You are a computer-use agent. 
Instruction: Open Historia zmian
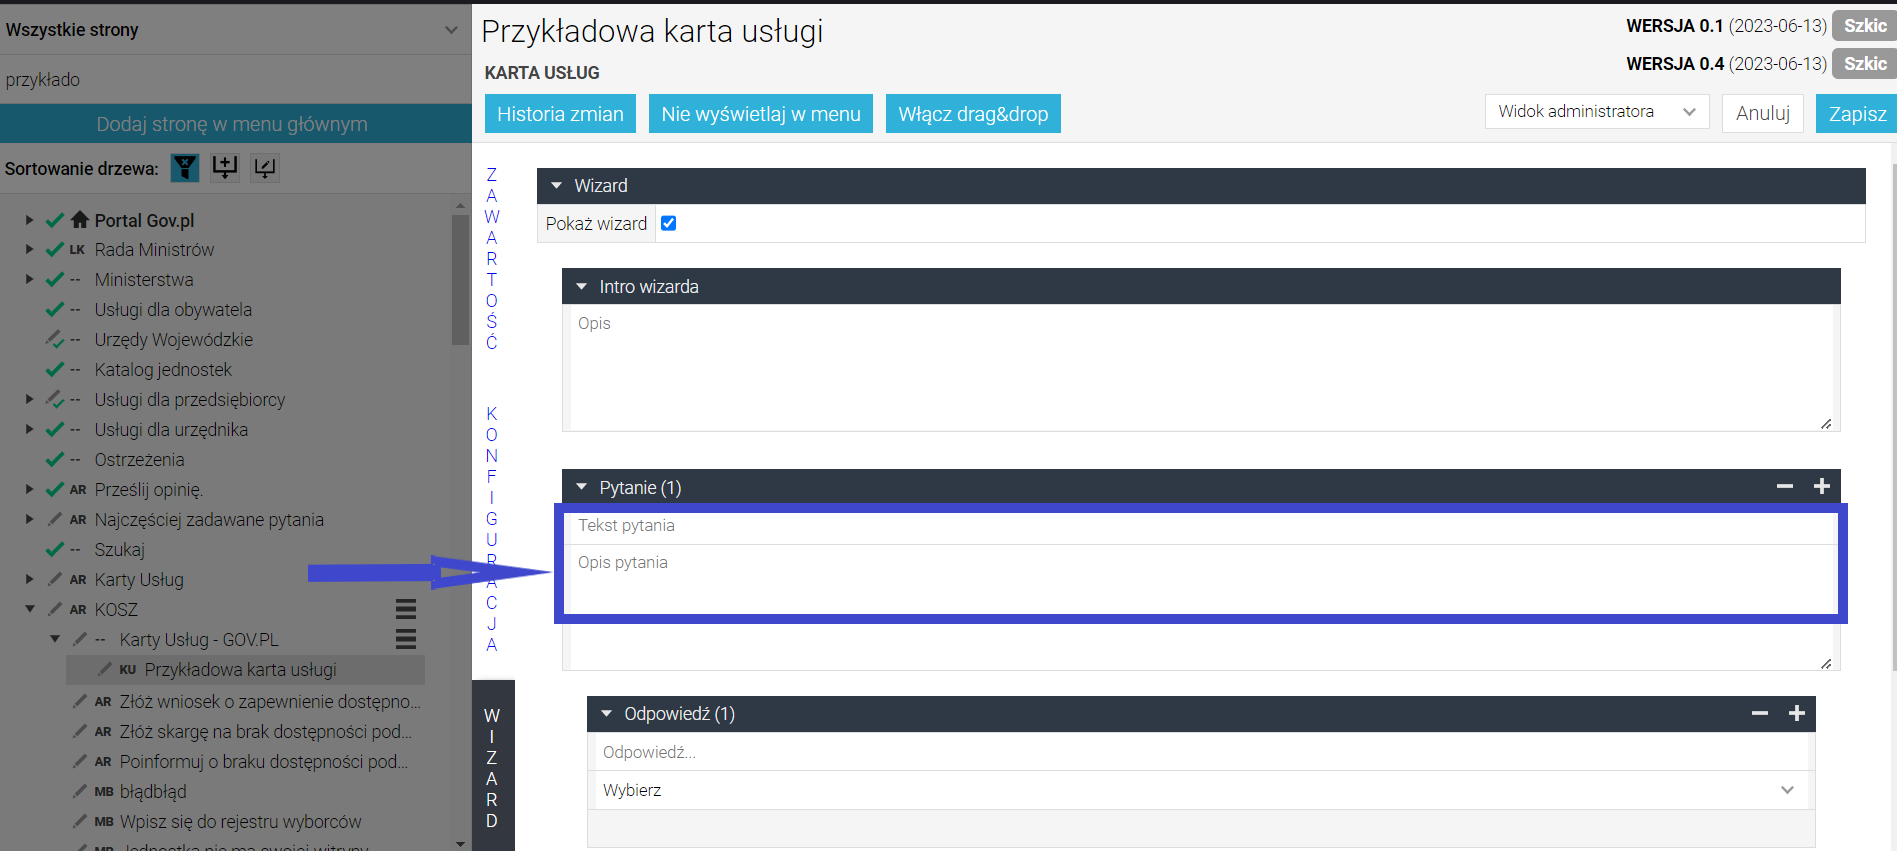[560, 114]
